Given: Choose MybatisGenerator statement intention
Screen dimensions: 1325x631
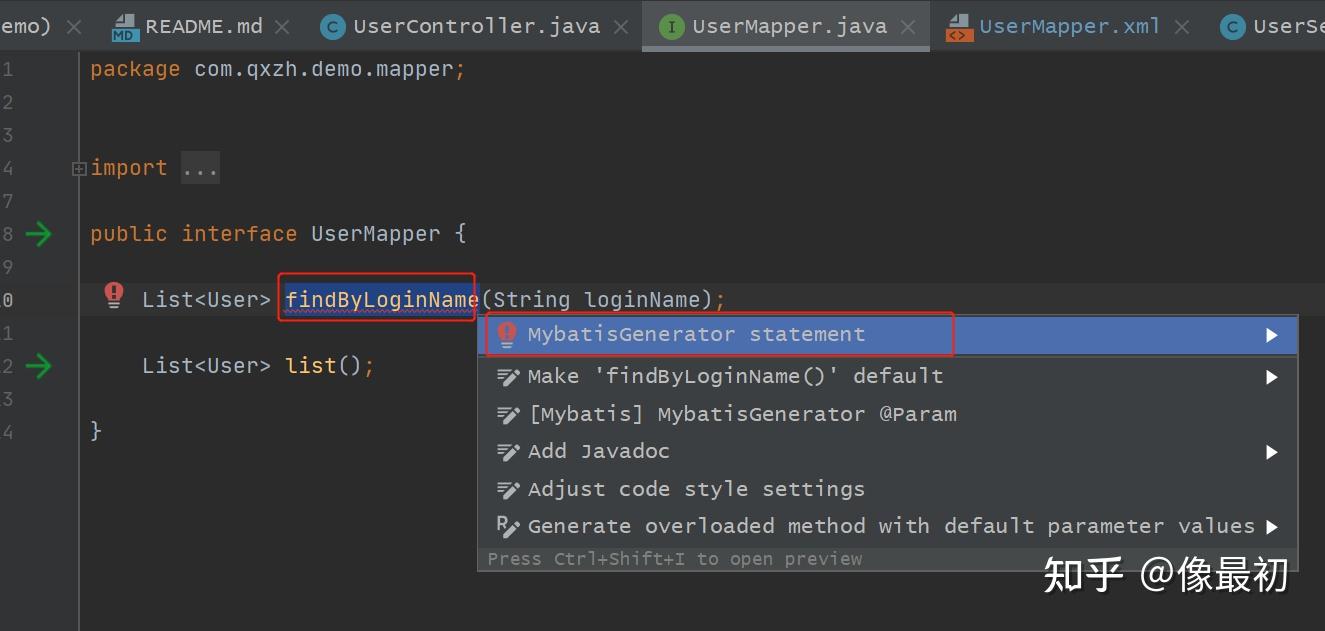Looking at the screenshot, I should click(x=888, y=335).
